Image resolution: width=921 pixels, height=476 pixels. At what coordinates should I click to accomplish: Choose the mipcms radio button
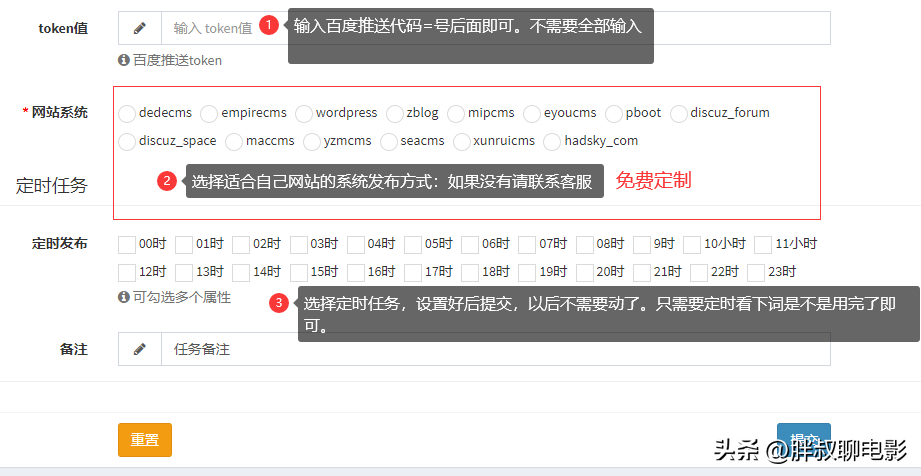pos(456,113)
